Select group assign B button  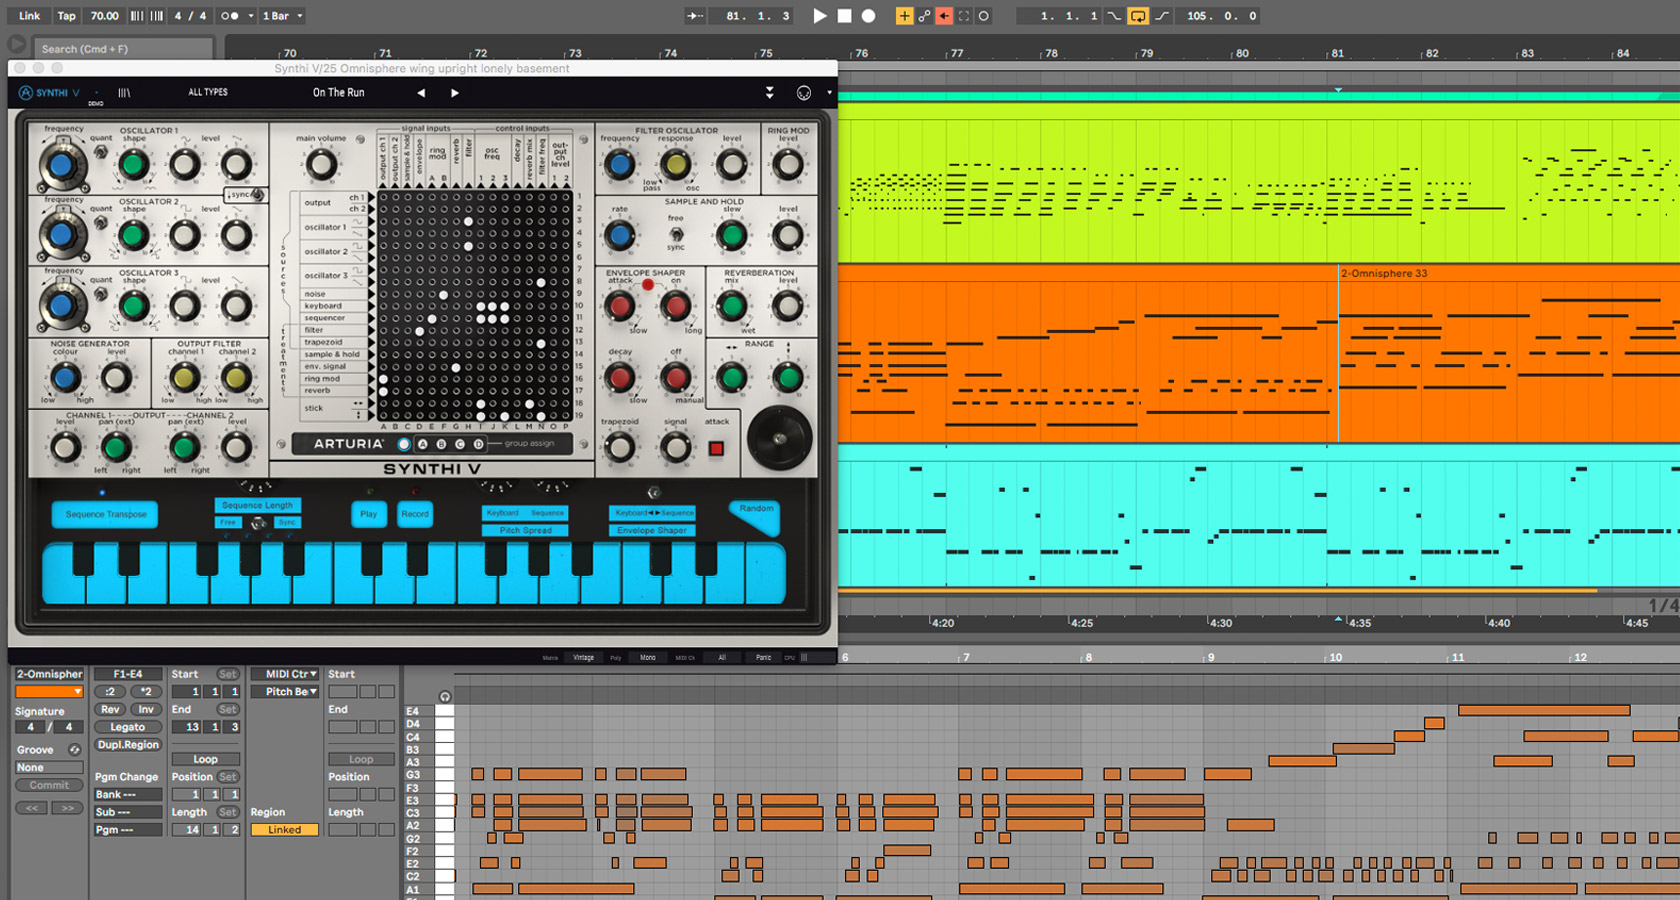441,444
